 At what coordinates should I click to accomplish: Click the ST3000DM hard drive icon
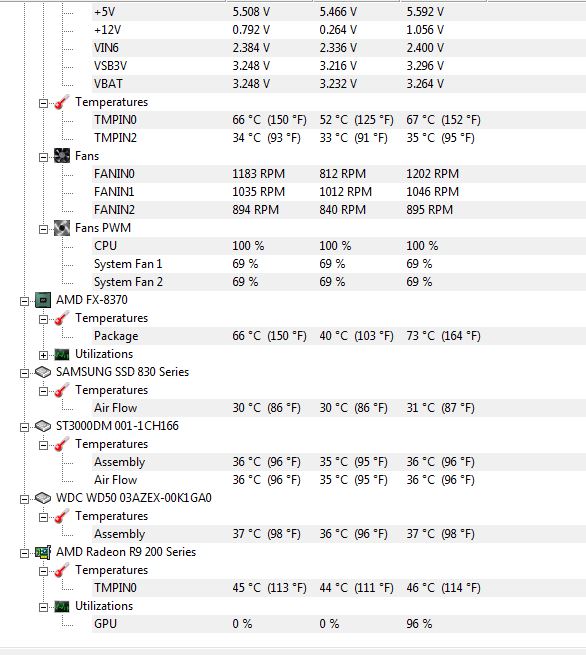[43, 426]
